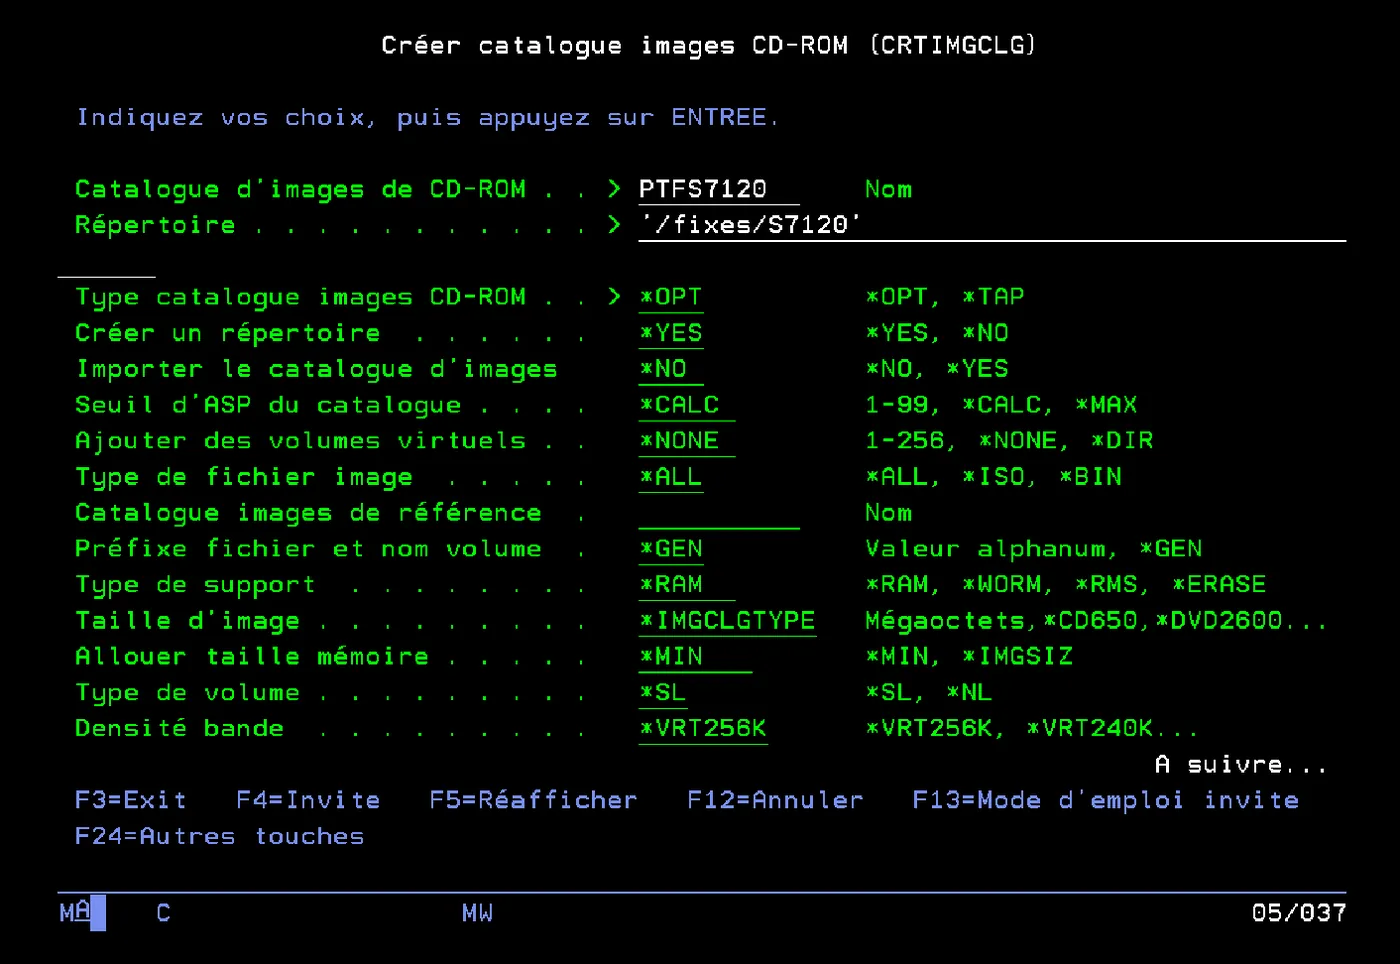The height and width of the screenshot is (964, 1400).
Task: Click the '1-99, *CALC, *MAX' choices text
Action: [1001, 405]
